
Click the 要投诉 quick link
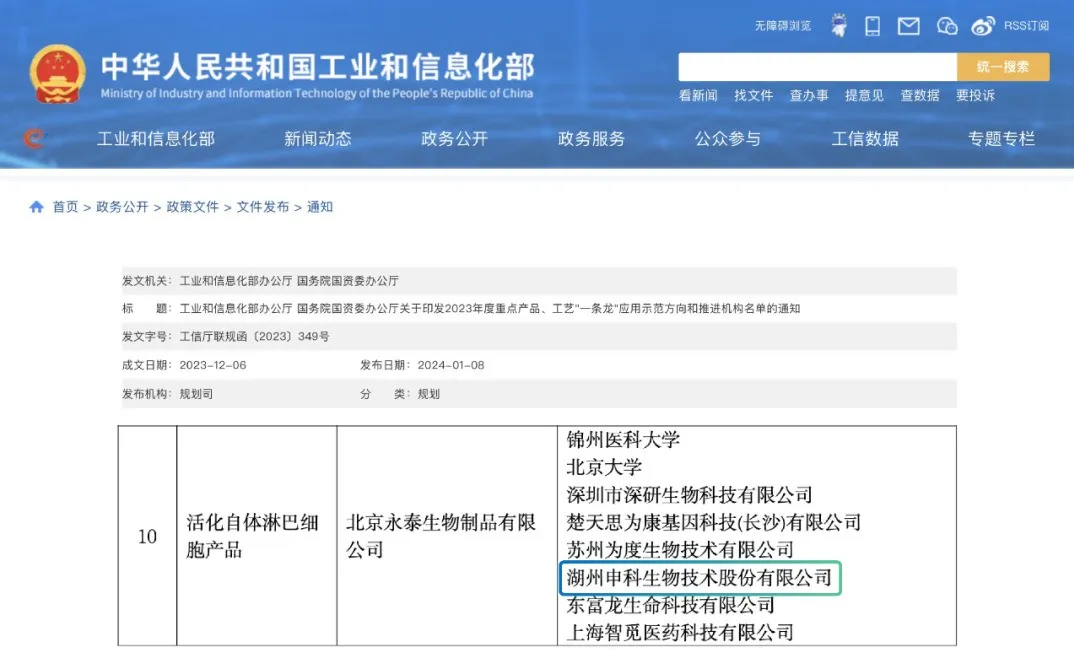click(975, 96)
